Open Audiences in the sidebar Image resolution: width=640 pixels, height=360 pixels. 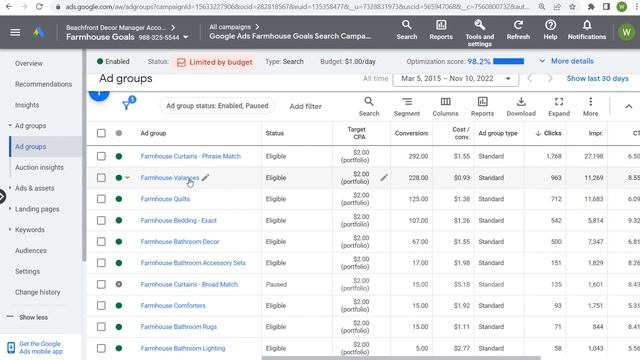pyautogui.click(x=31, y=251)
